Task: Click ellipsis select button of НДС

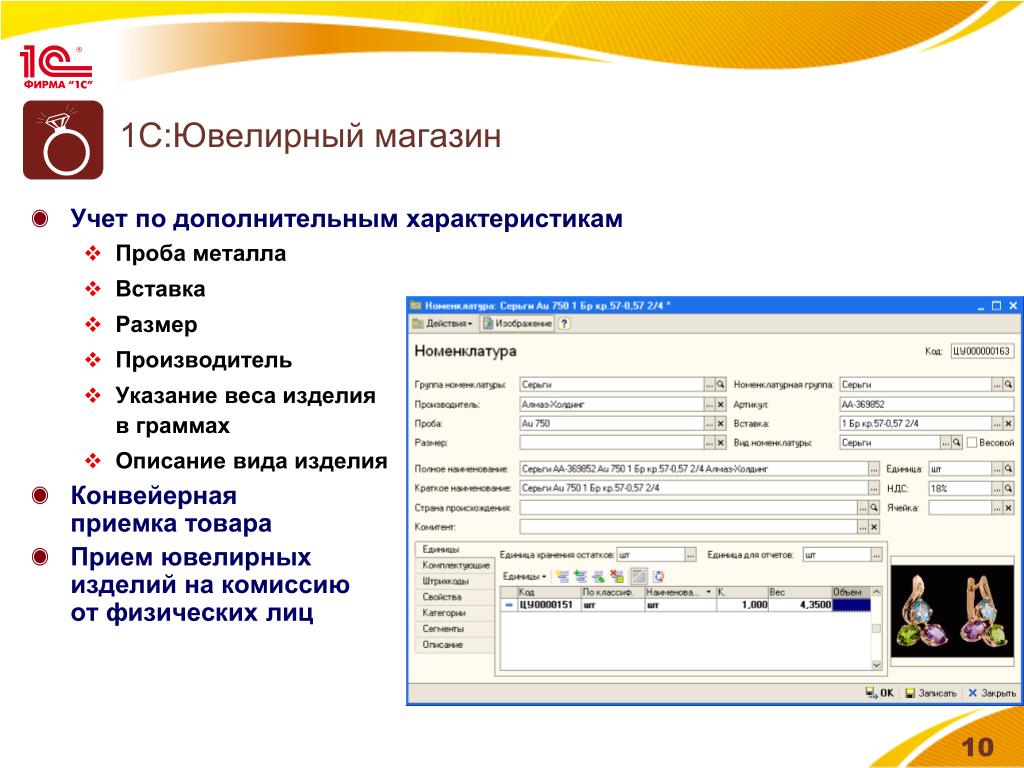Action: tap(997, 488)
